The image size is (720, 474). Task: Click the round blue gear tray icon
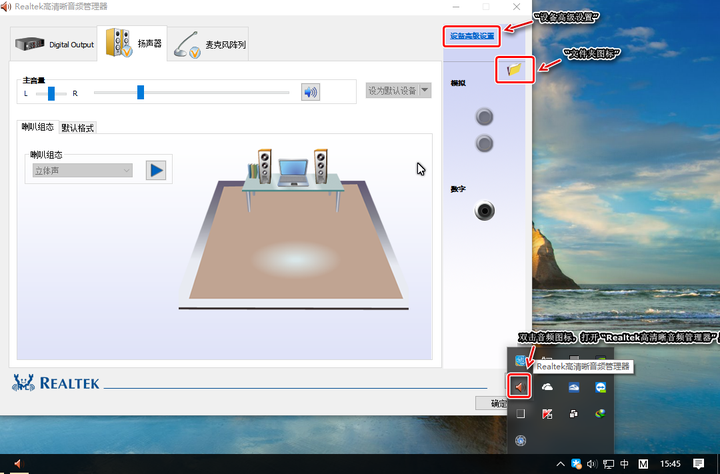(x=520, y=440)
